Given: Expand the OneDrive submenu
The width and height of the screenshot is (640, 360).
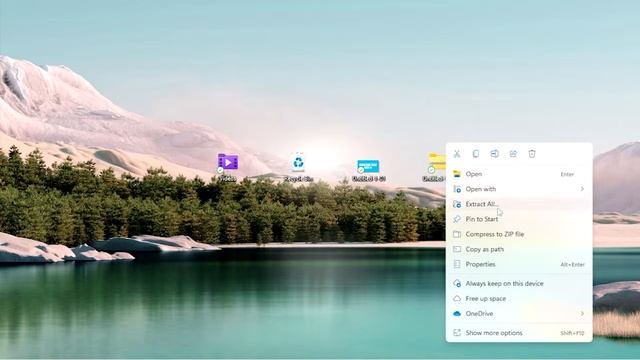Looking at the screenshot, I should pyautogui.click(x=519, y=313).
